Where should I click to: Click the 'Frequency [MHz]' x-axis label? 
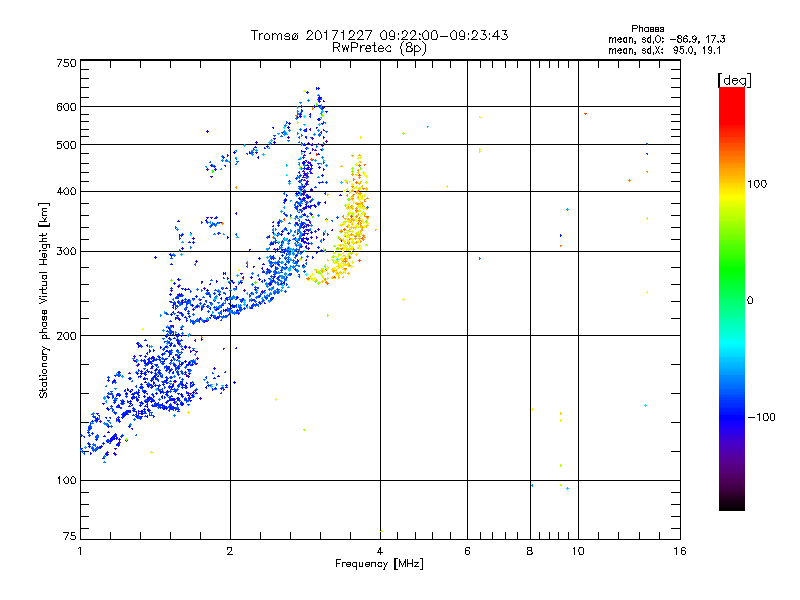coord(379,564)
